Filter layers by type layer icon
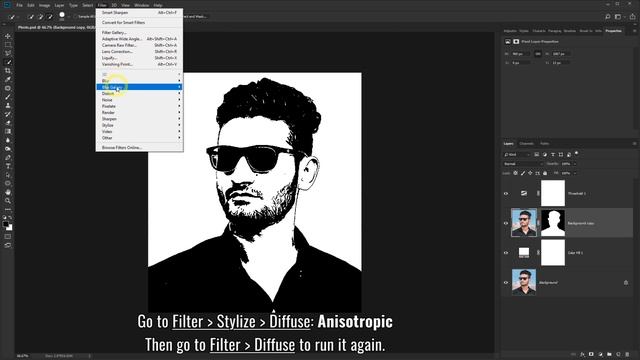Screen dimensions: 640x360 point(553,154)
